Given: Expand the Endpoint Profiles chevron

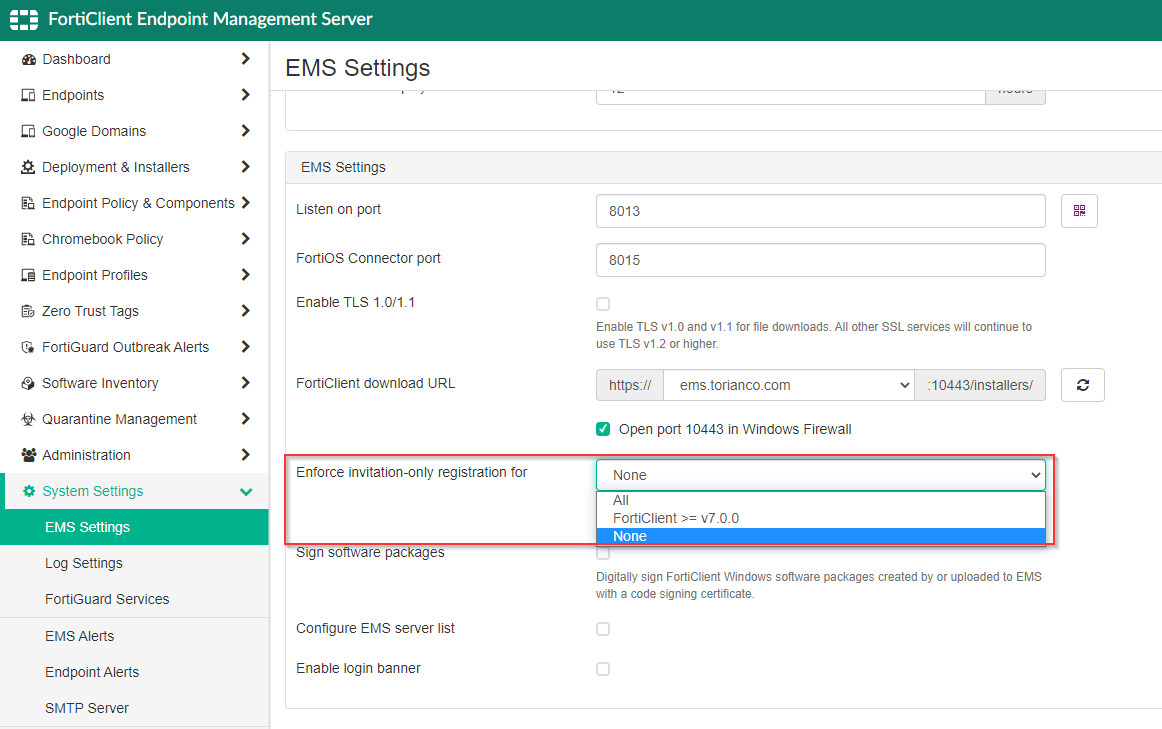Looking at the screenshot, I should coord(245,275).
